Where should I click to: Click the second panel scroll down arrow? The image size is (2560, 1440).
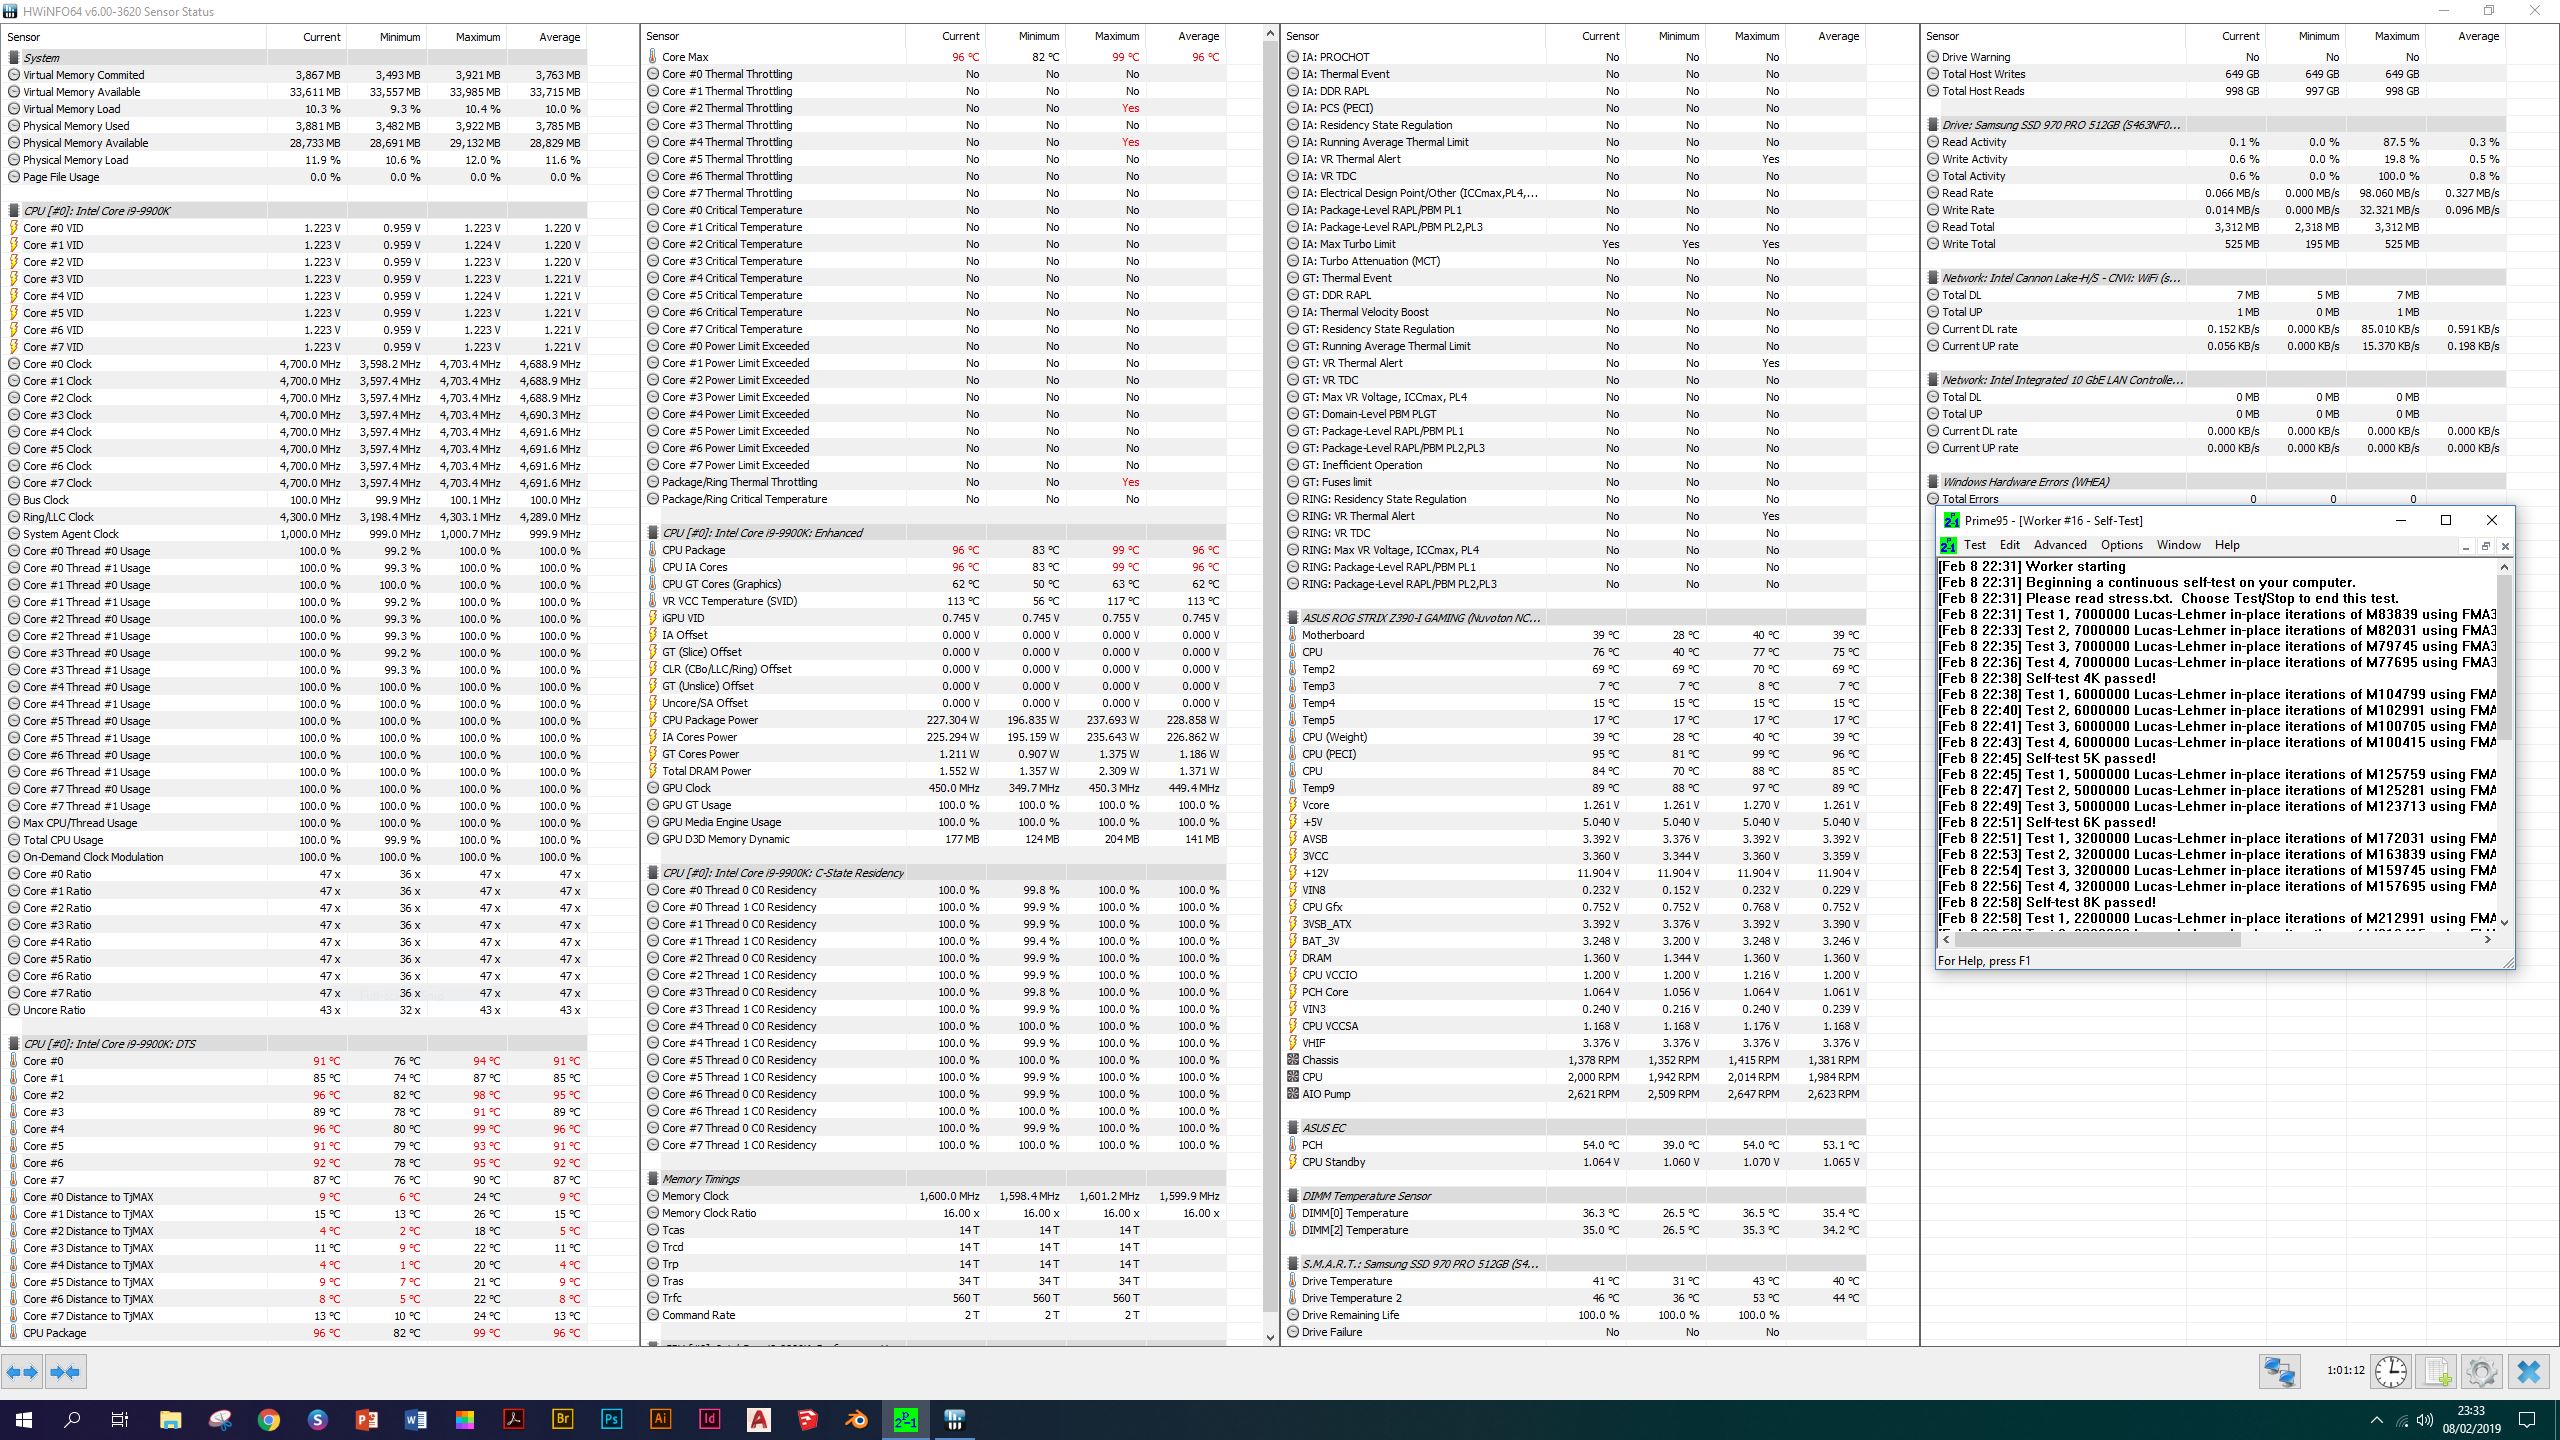(1270, 1337)
